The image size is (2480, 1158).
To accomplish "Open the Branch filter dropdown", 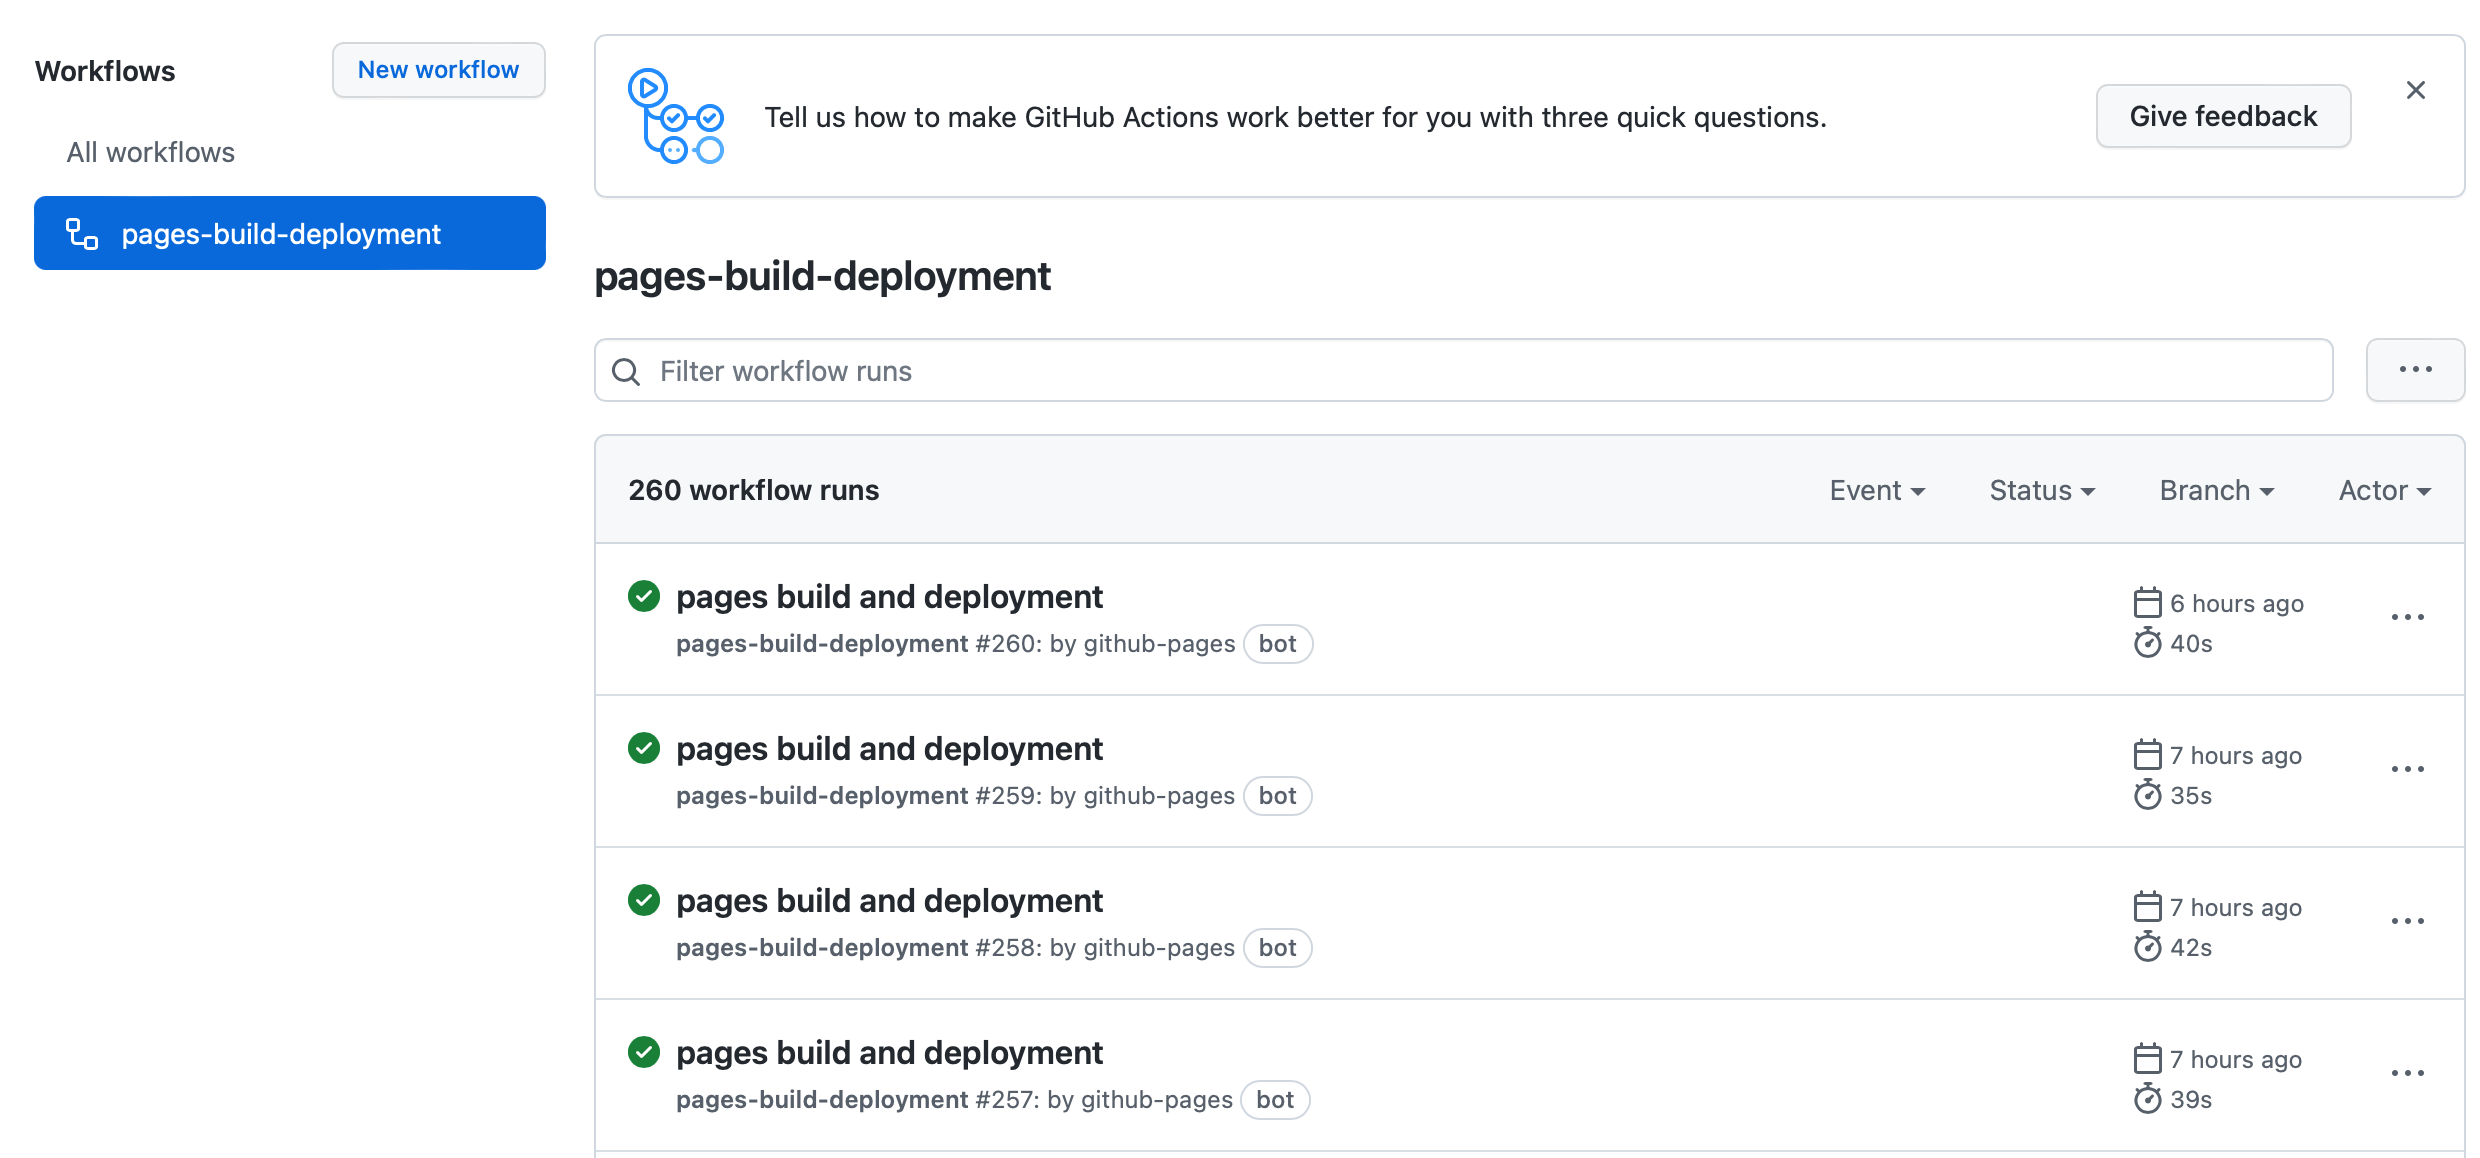I will [x=2215, y=490].
